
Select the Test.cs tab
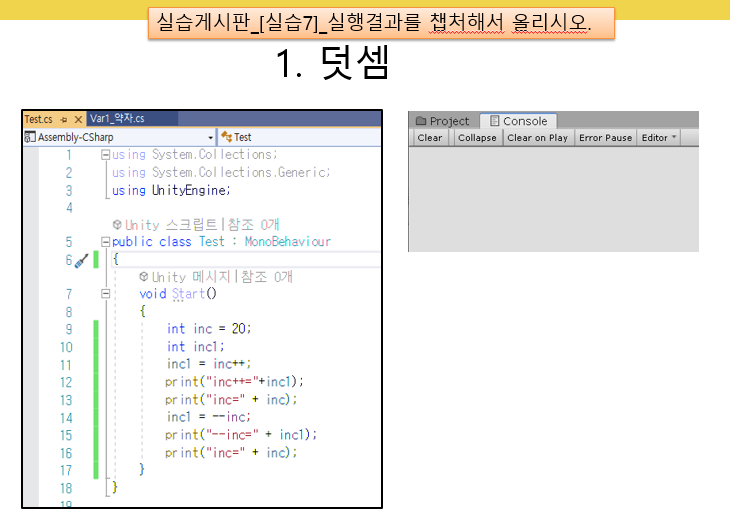(x=38, y=119)
